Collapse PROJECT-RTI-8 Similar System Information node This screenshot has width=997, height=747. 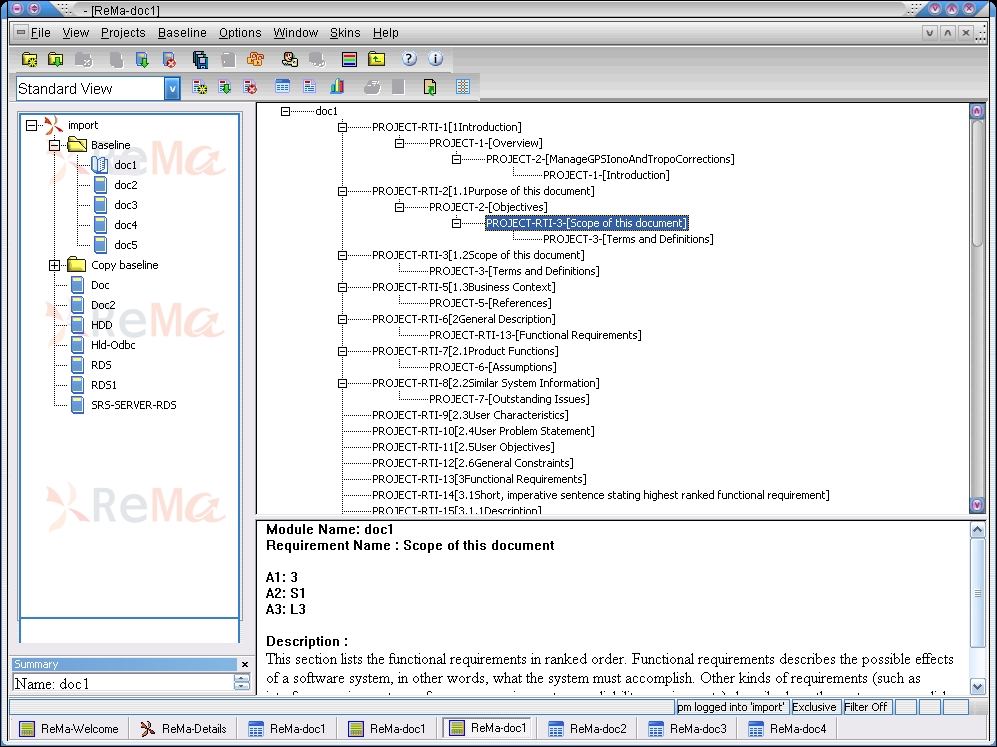point(342,383)
